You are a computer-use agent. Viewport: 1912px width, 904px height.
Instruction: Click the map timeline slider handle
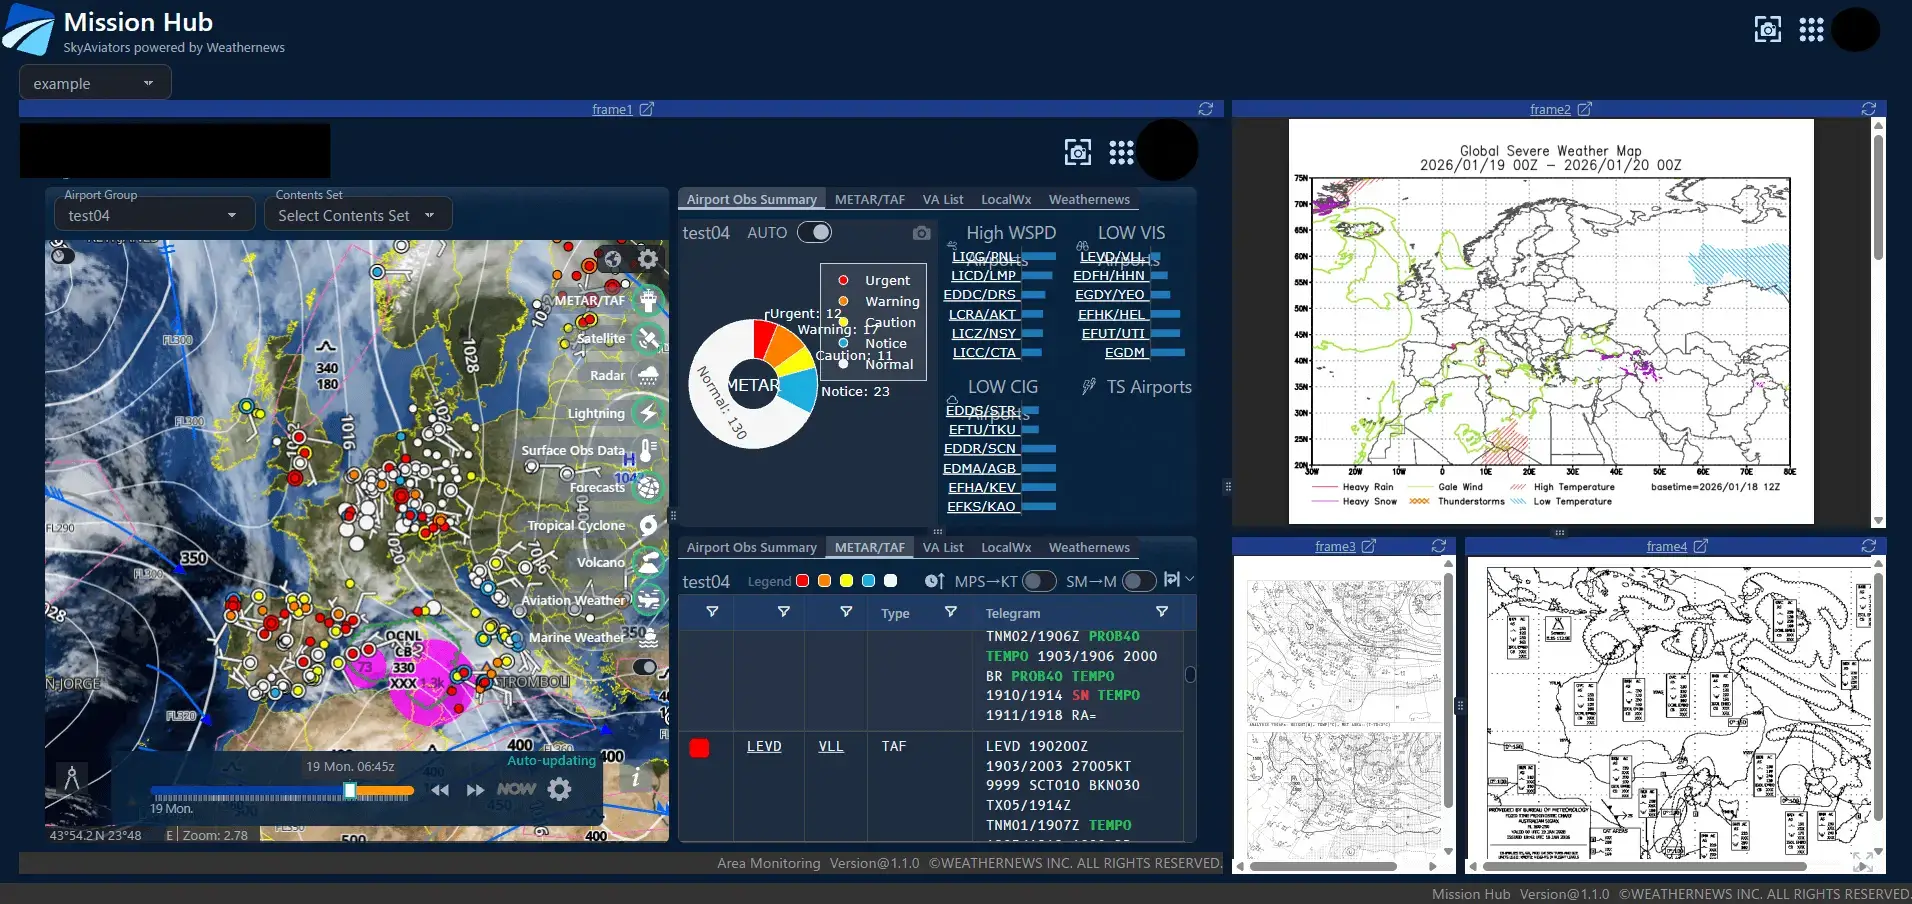(x=350, y=791)
